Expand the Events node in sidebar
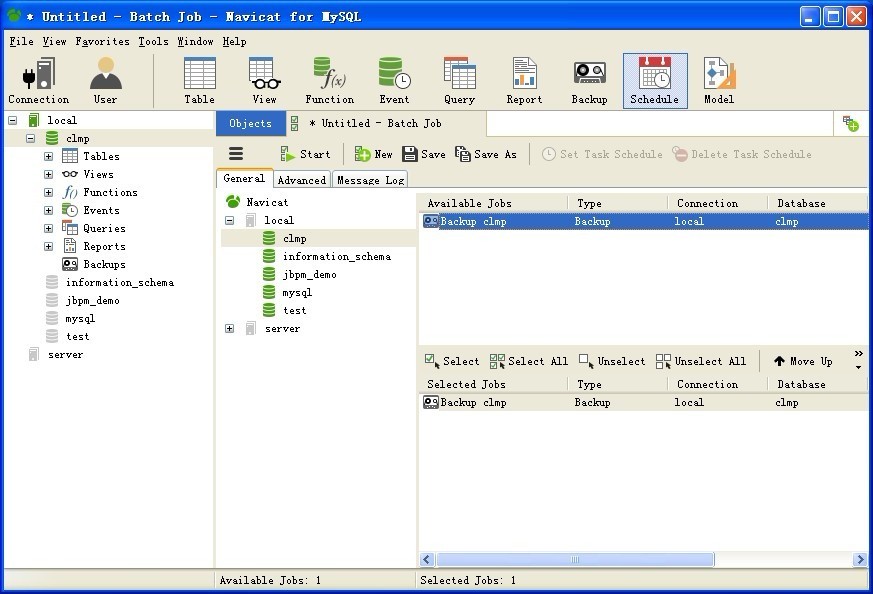The height and width of the screenshot is (594, 873). (x=48, y=210)
